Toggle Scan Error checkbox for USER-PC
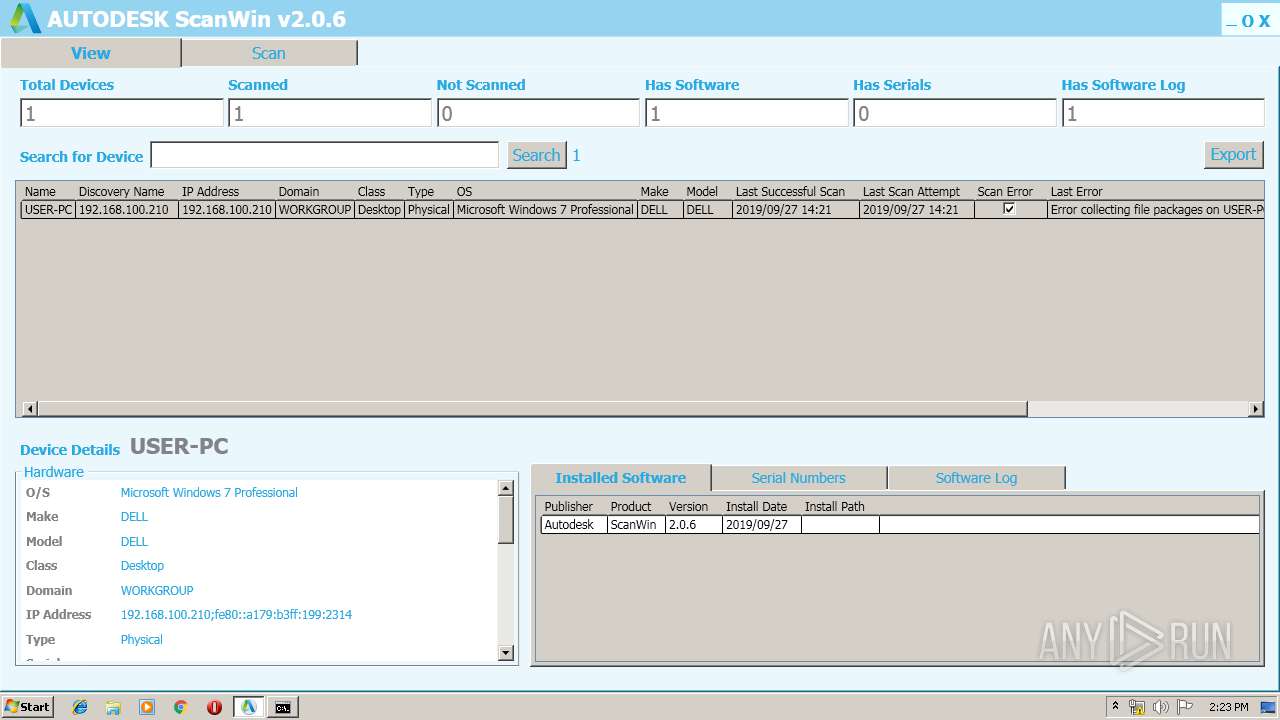Viewport: 1280px width, 720px height. coord(1009,209)
